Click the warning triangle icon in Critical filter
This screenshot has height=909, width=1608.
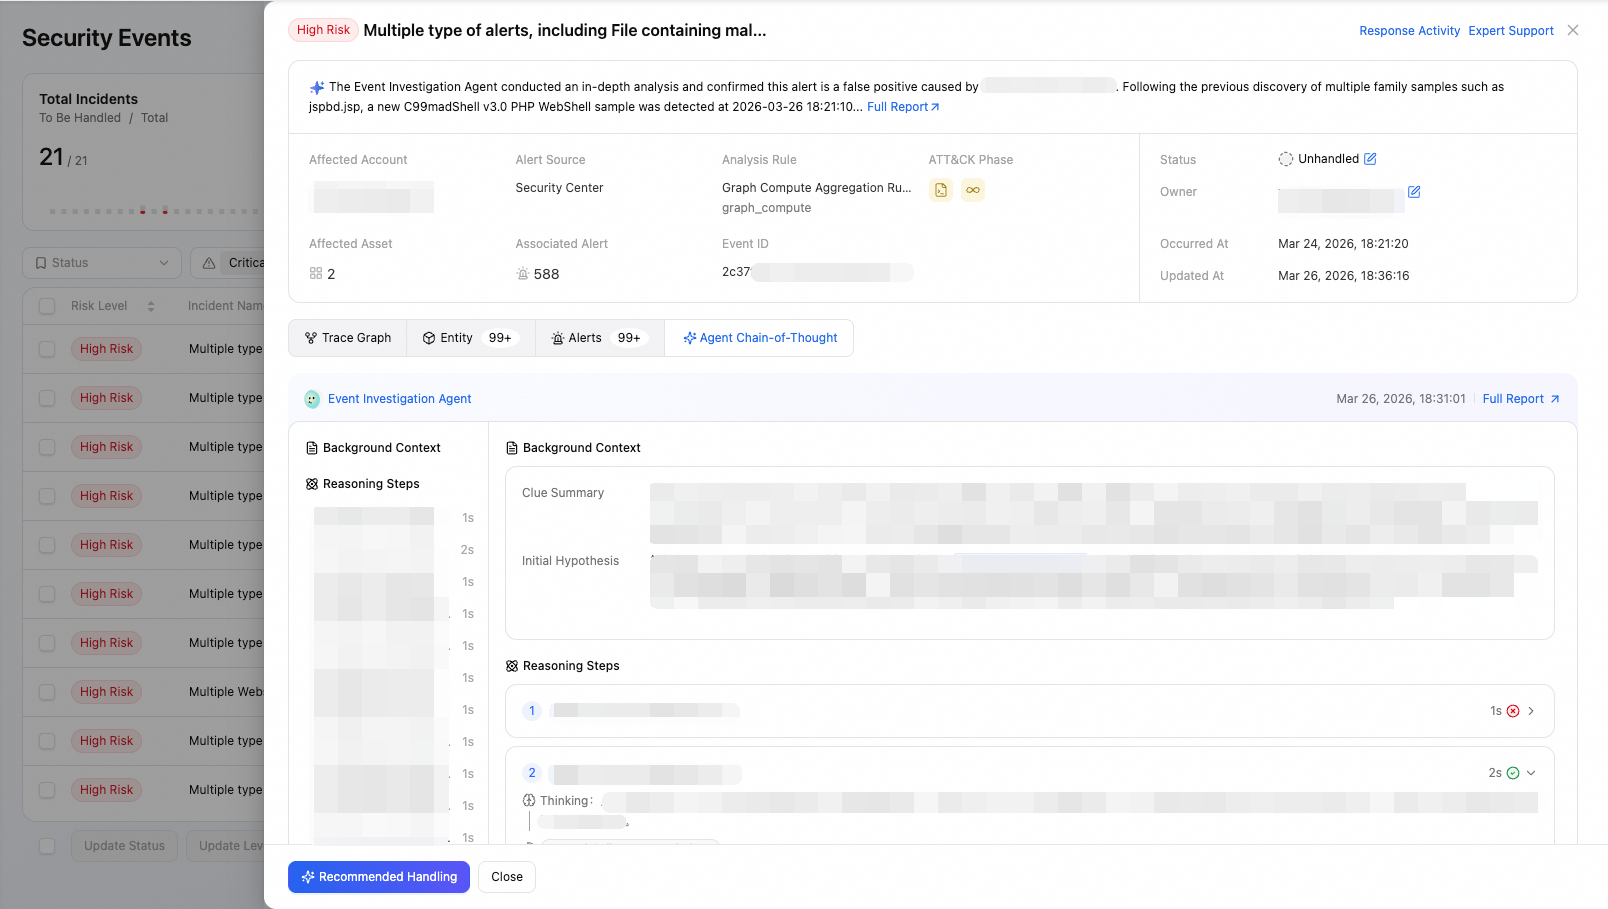209,263
